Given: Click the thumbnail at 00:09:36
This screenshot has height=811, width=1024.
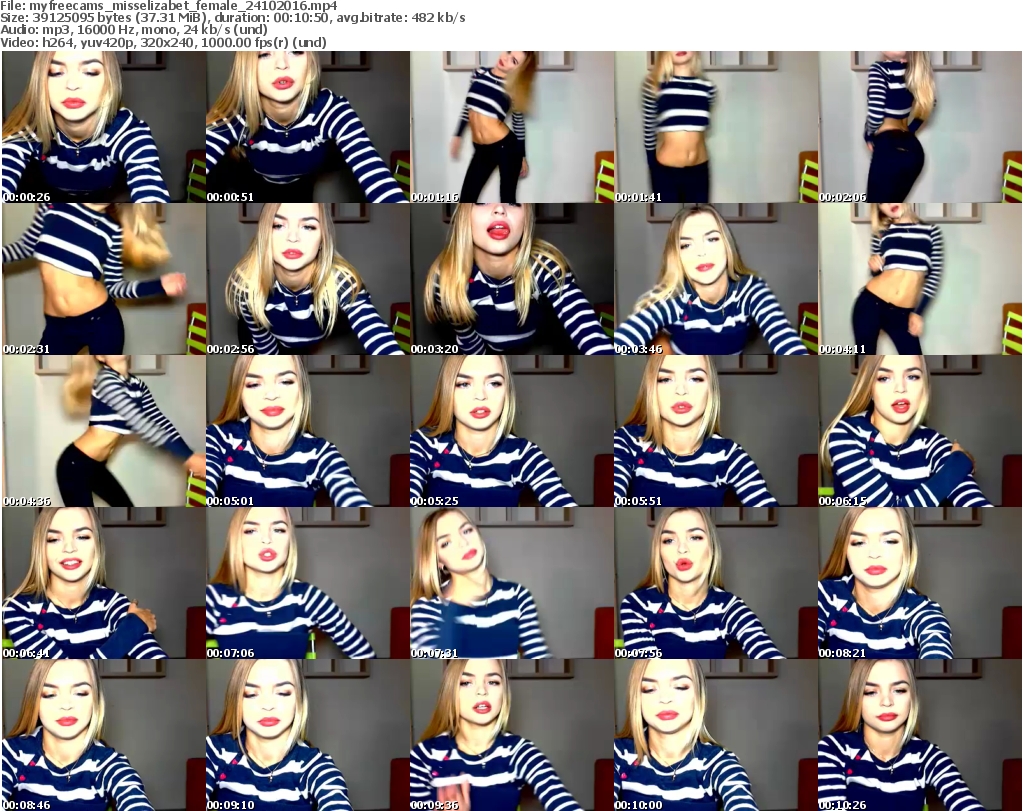Looking at the screenshot, I should (511, 735).
